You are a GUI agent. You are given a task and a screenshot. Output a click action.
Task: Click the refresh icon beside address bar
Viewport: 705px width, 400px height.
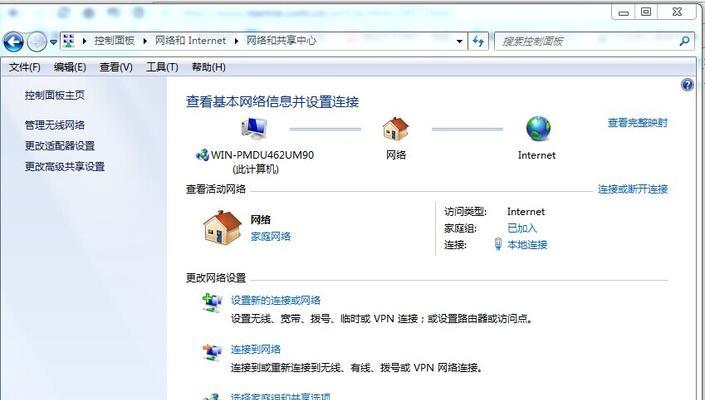tap(478, 41)
